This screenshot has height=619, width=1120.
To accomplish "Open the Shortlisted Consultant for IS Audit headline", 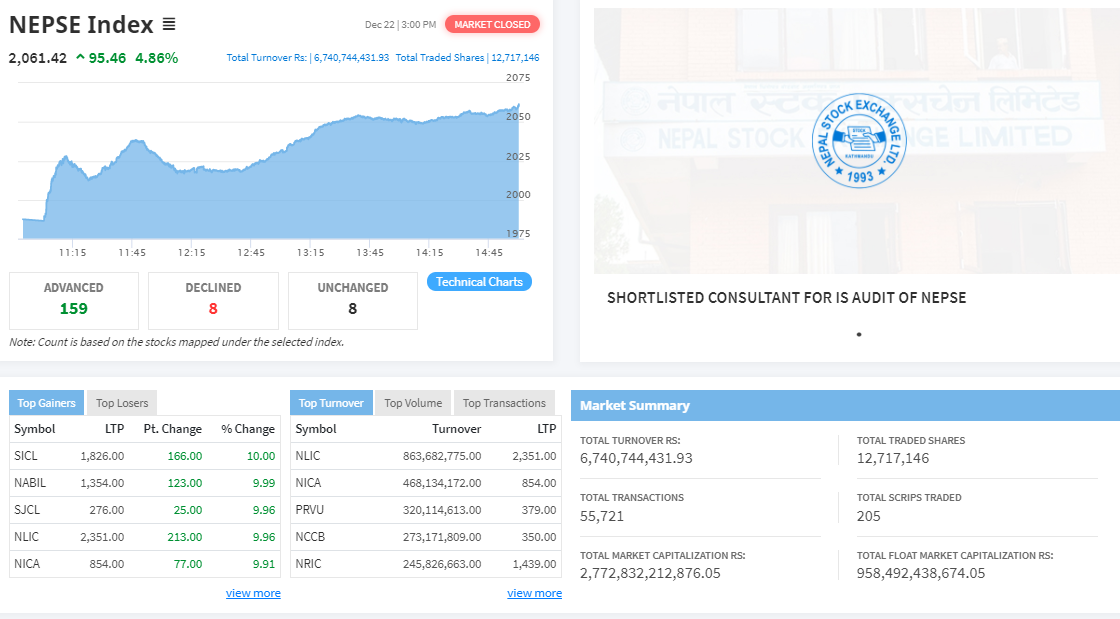I will pyautogui.click(x=786, y=298).
